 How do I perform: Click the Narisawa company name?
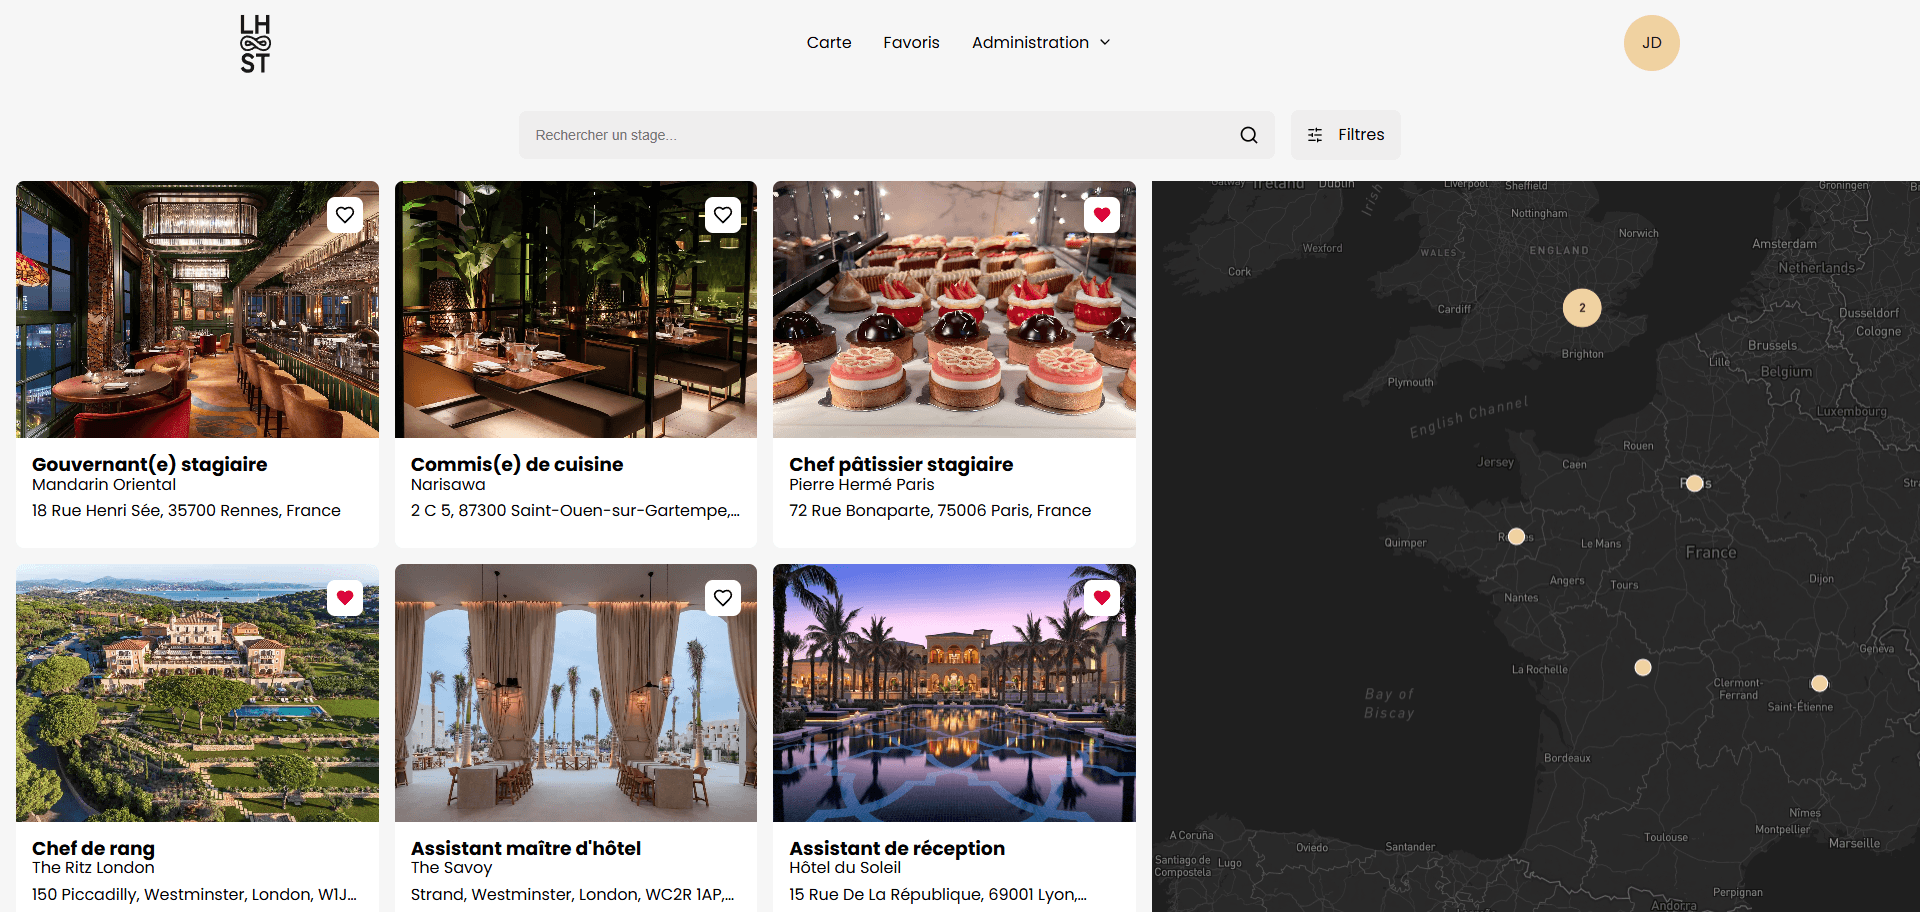448,485
